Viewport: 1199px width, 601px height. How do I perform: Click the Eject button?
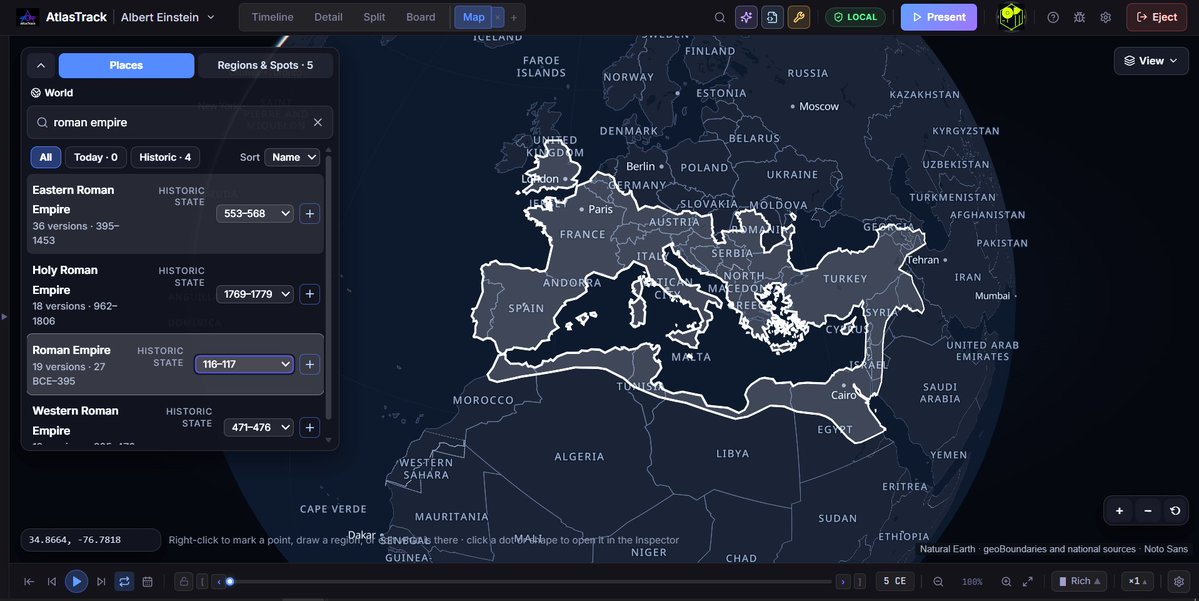[1156, 17]
